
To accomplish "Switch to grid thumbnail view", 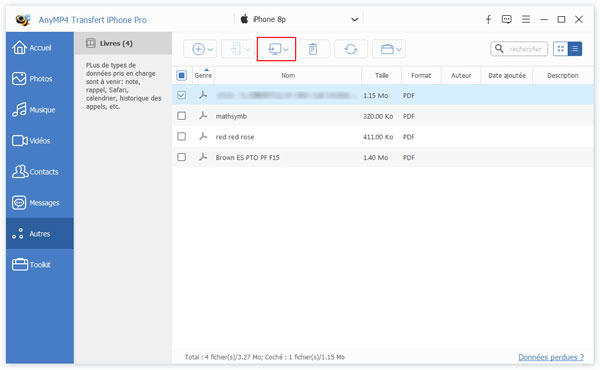I will point(561,49).
